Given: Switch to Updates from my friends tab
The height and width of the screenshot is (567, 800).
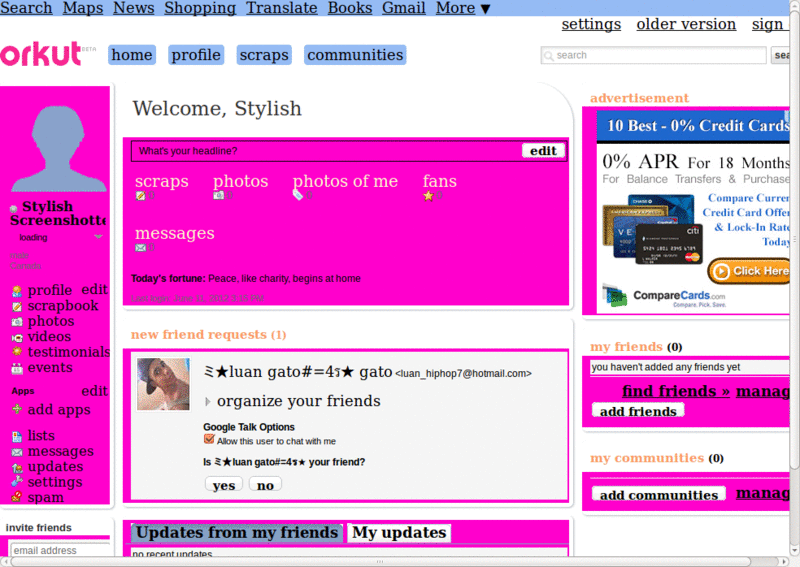Looking at the screenshot, I should pos(237,532).
